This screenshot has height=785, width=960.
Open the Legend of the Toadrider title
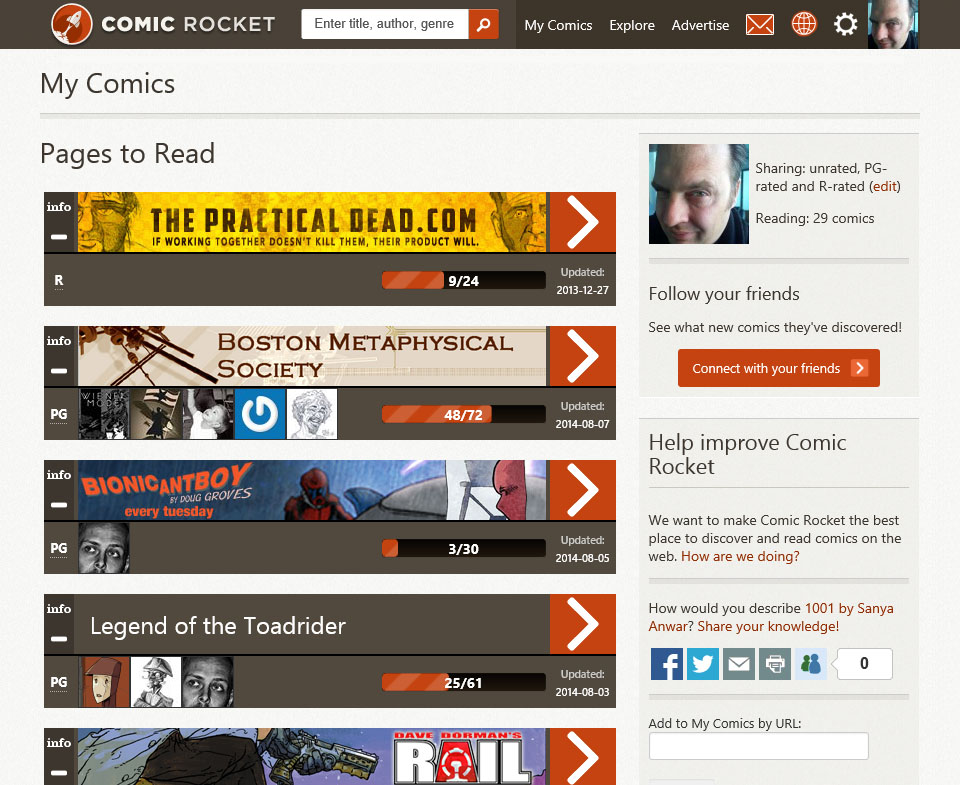tap(218, 626)
